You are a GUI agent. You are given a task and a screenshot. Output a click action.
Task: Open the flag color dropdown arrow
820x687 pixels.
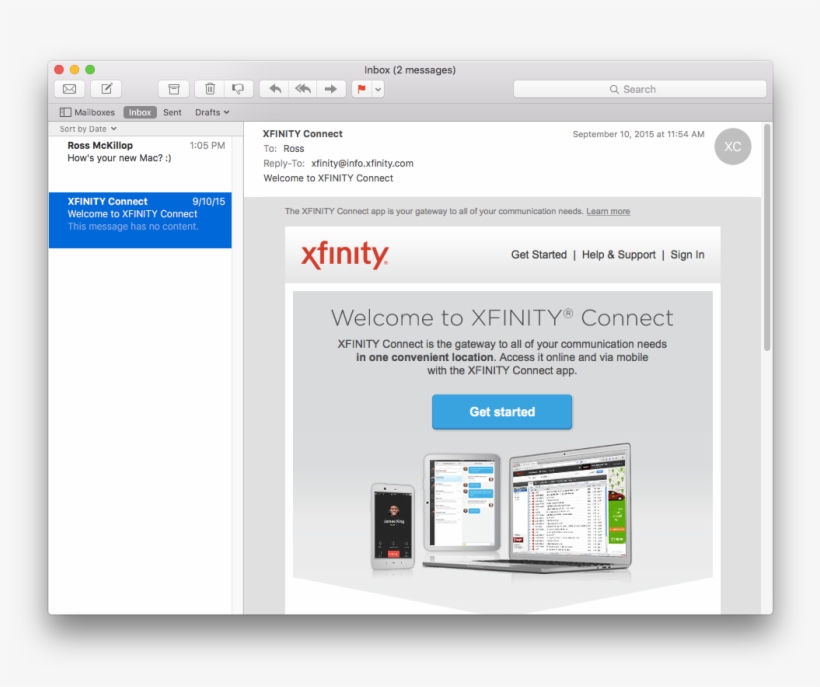[376, 89]
